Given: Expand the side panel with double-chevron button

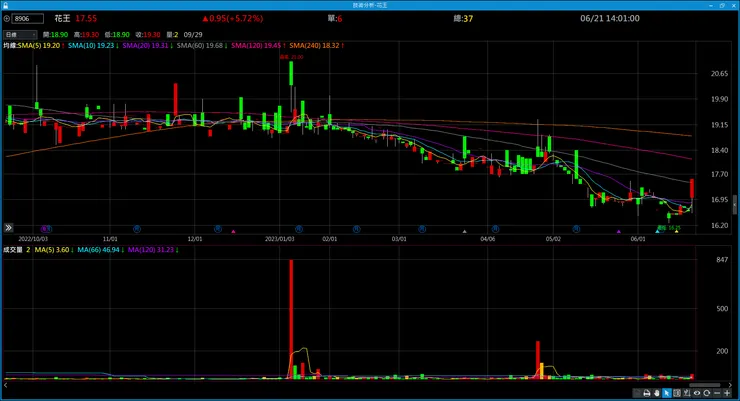Looking at the screenshot, I should 8,228.
